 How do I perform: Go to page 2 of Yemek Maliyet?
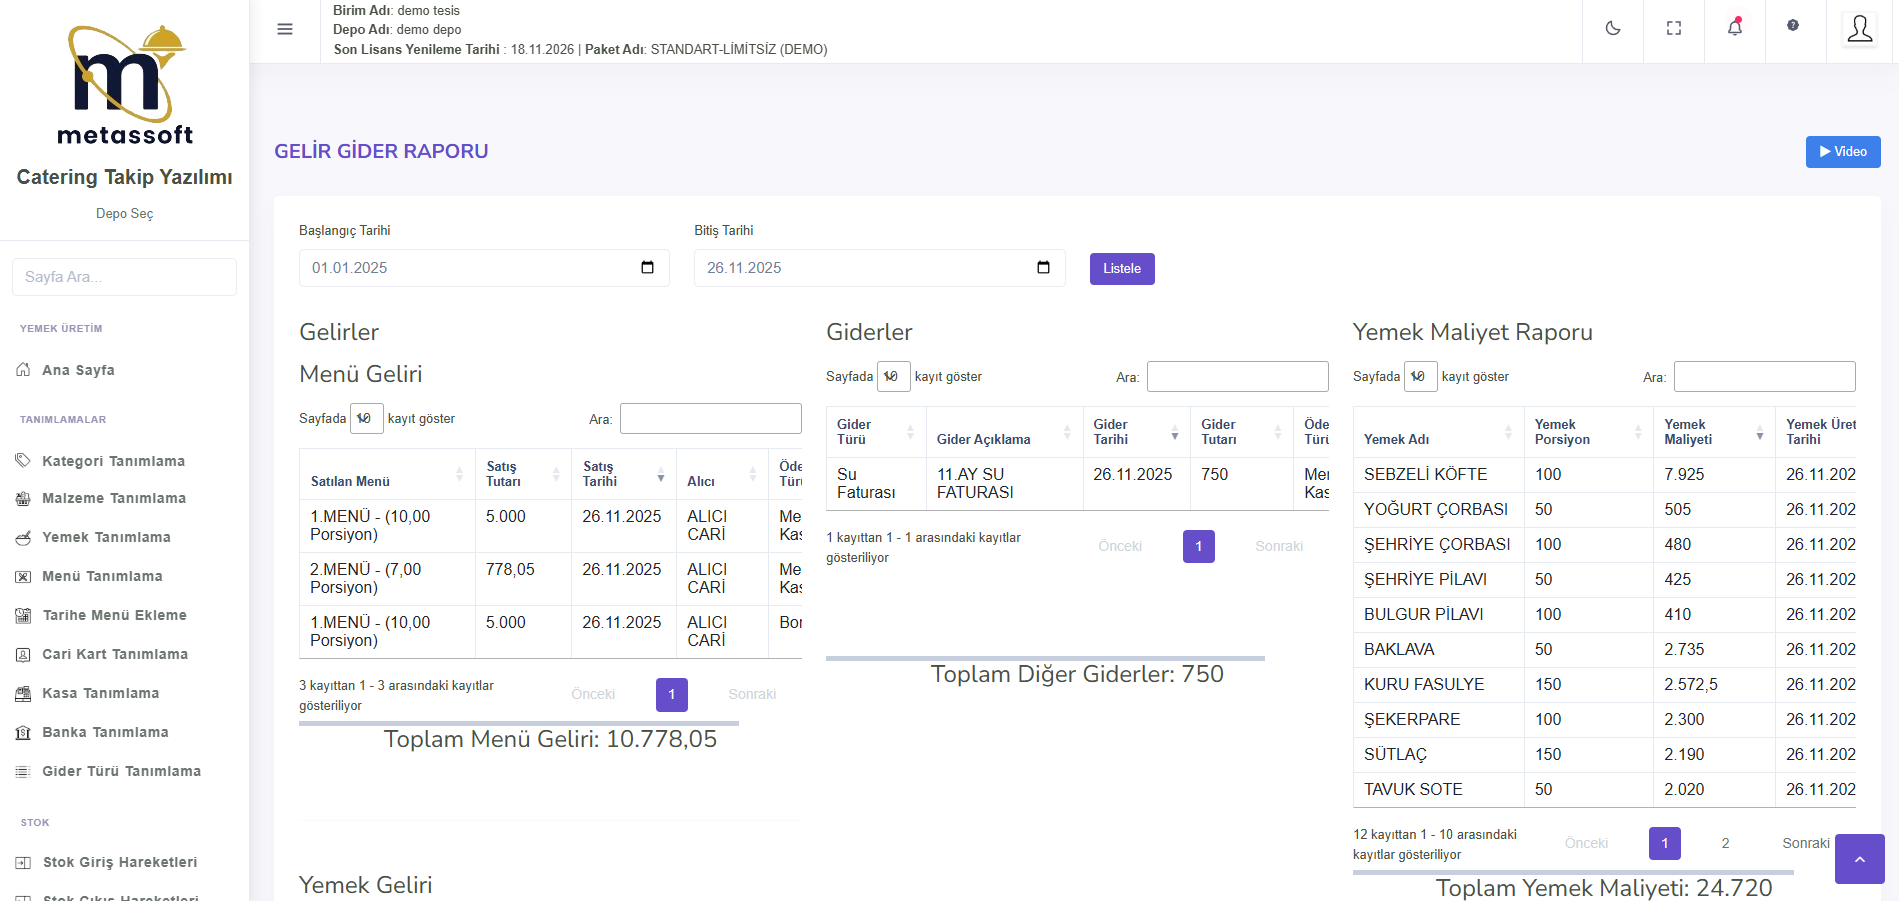pos(1725,843)
